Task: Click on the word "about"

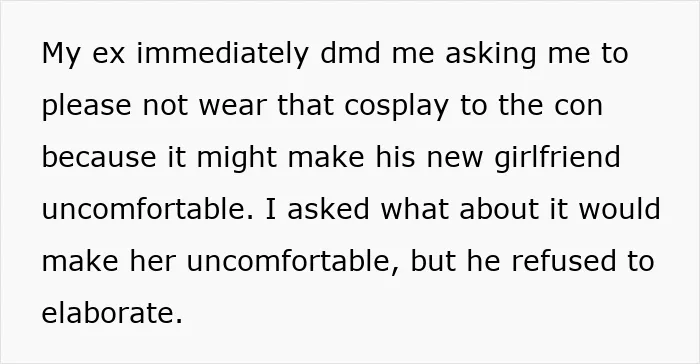Action: coord(499,210)
